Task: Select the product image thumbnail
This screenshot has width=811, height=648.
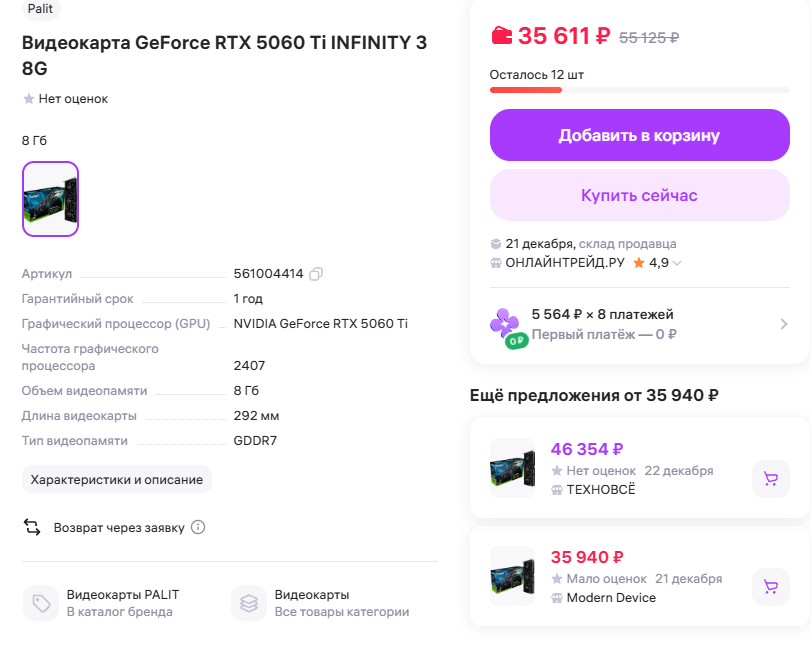Action: click(x=50, y=199)
